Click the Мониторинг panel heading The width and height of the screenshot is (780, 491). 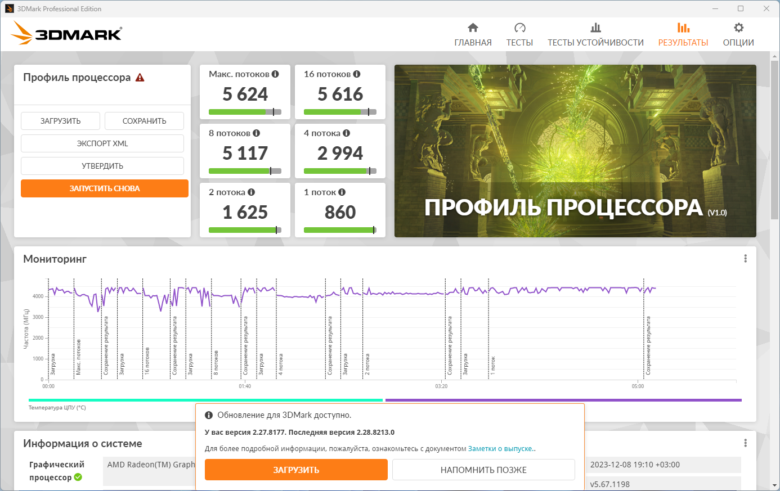tap(55, 259)
